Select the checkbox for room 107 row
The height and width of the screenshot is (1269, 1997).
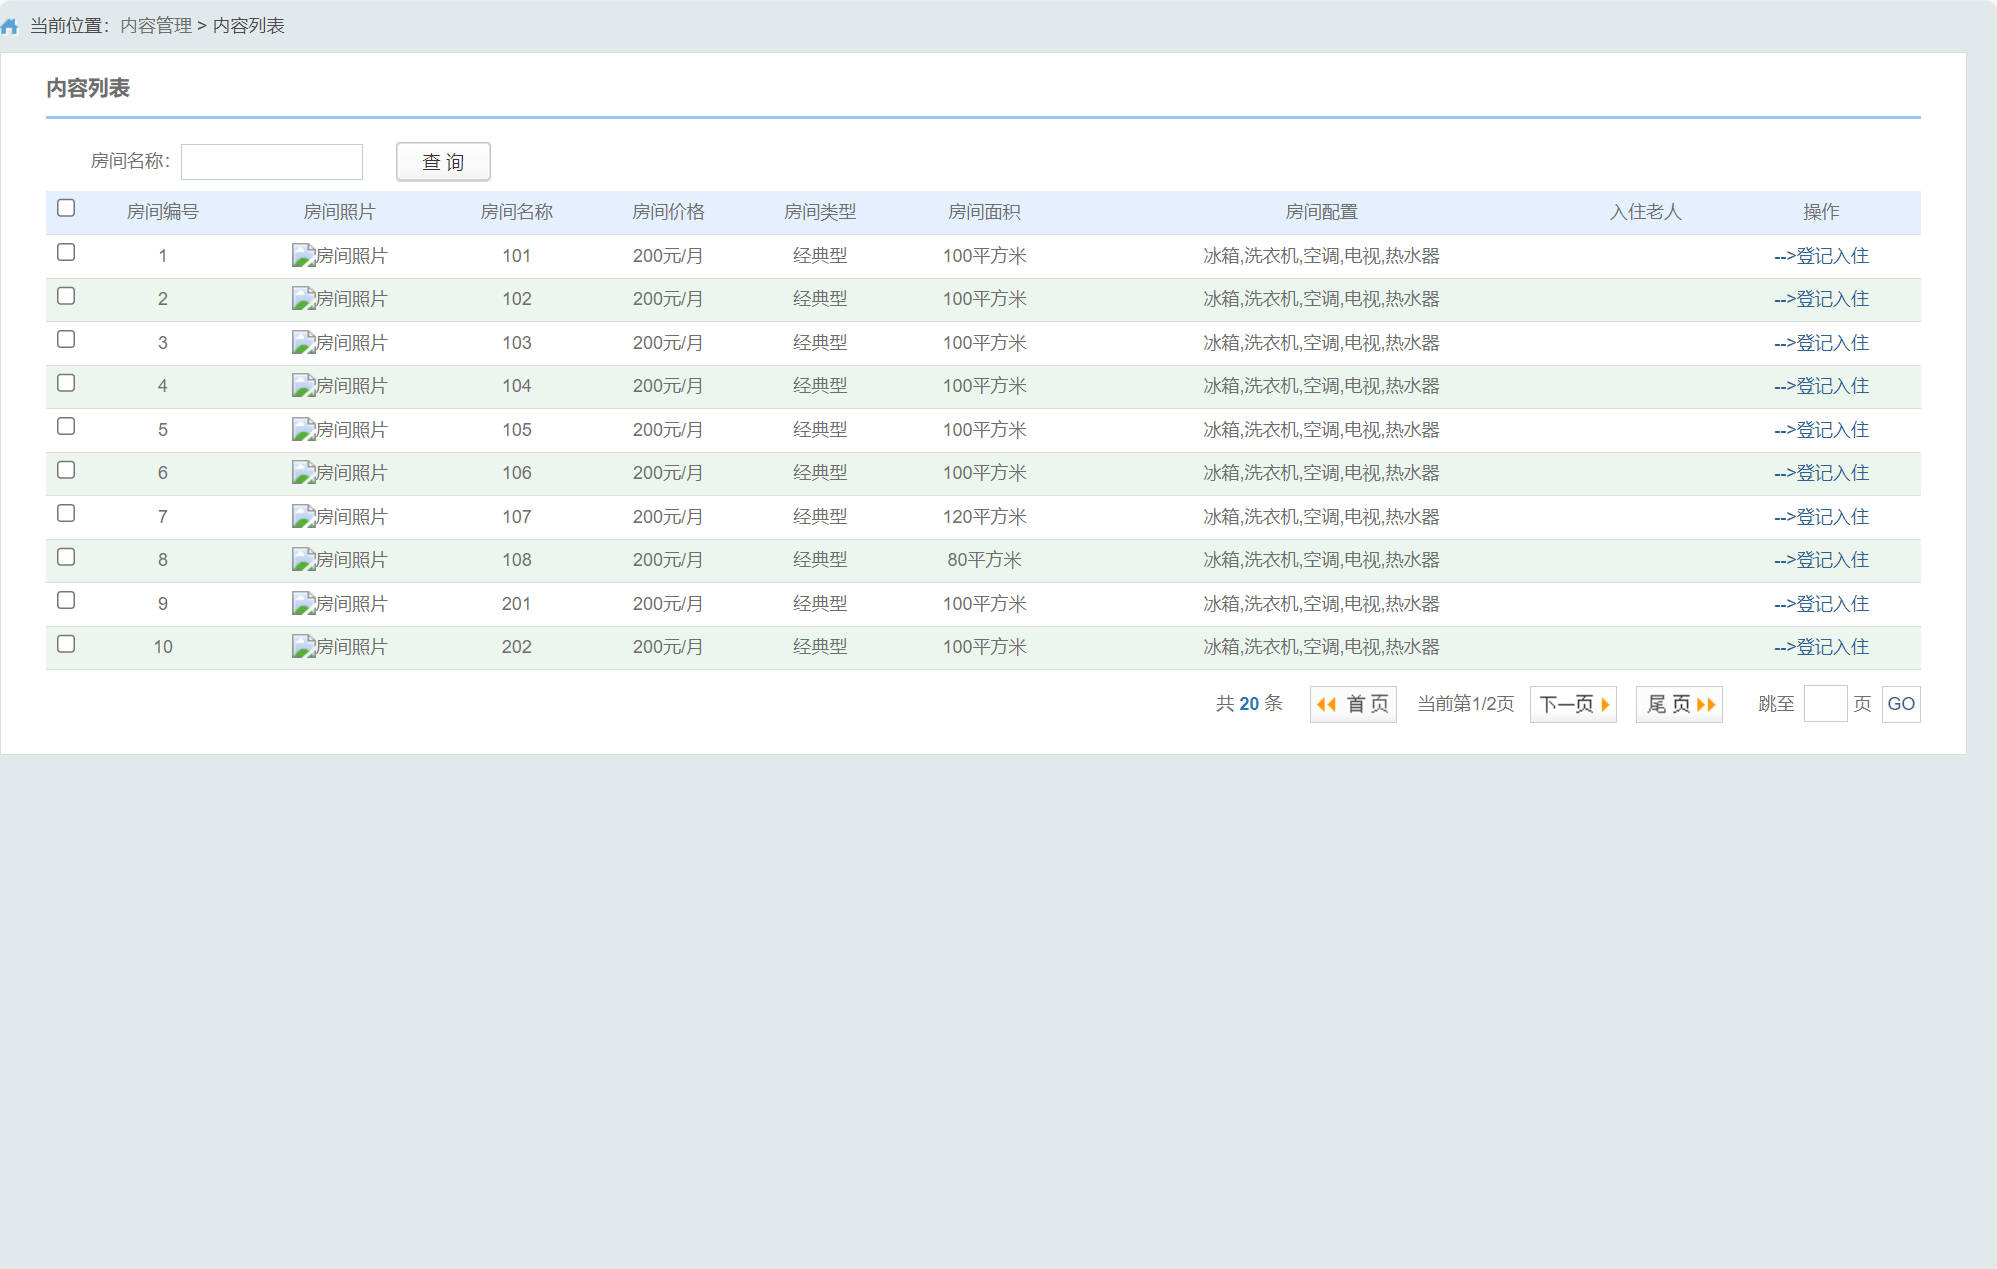66,513
